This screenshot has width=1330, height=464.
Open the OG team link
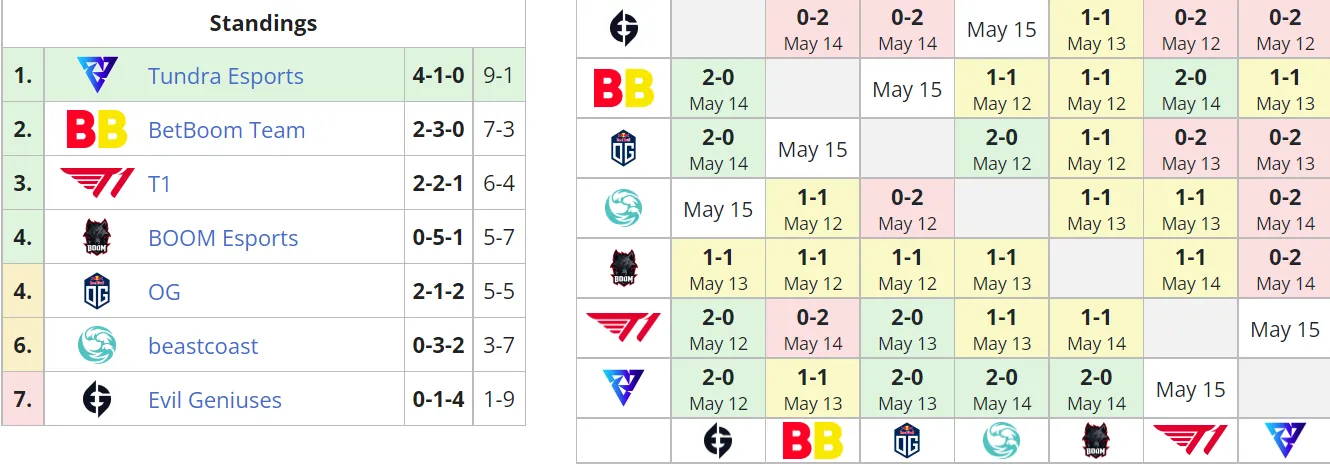(164, 292)
